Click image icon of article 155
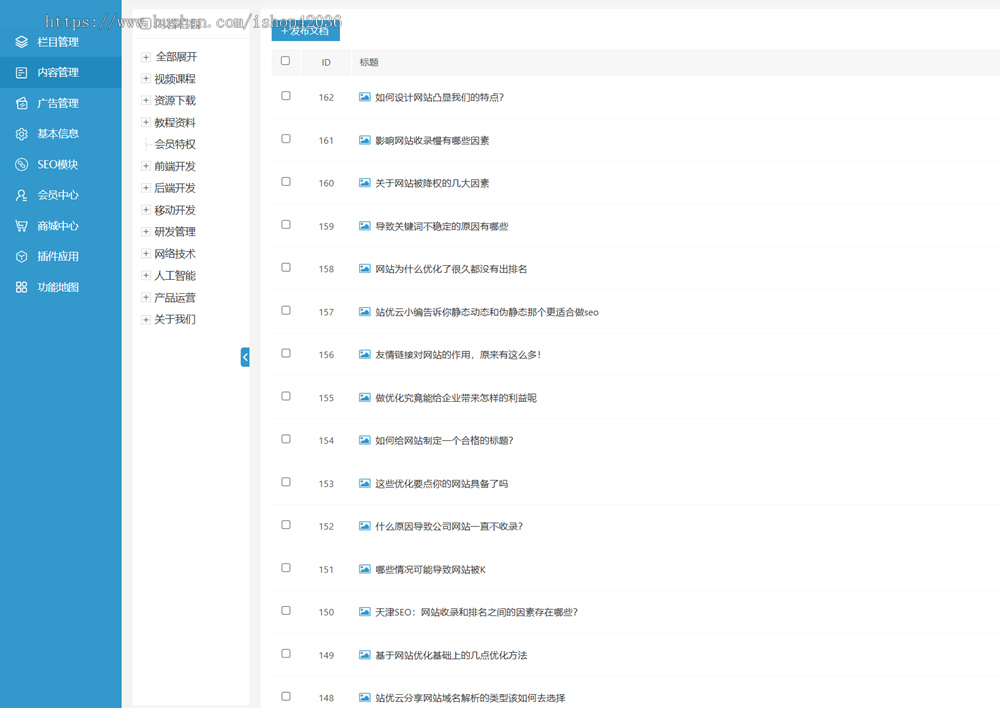Viewport: 1000px width, 708px height. [365, 397]
